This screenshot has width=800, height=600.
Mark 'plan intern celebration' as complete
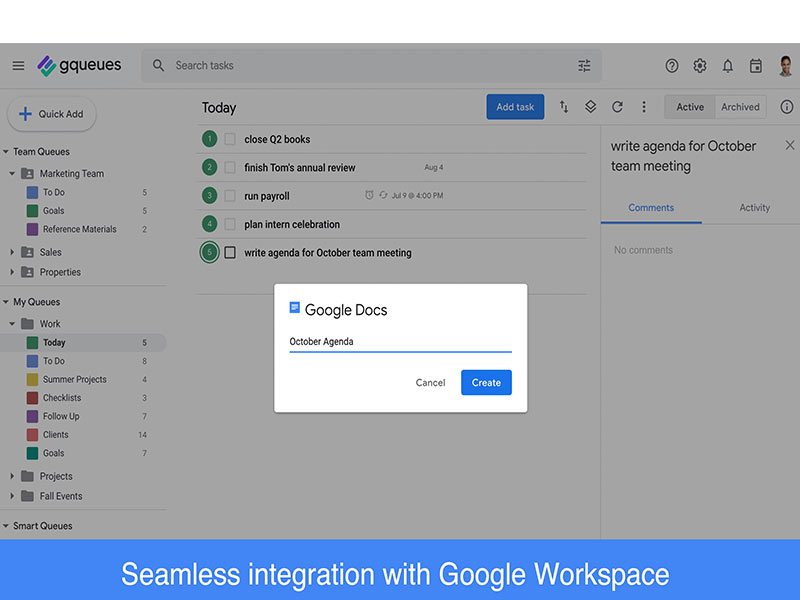click(x=230, y=224)
